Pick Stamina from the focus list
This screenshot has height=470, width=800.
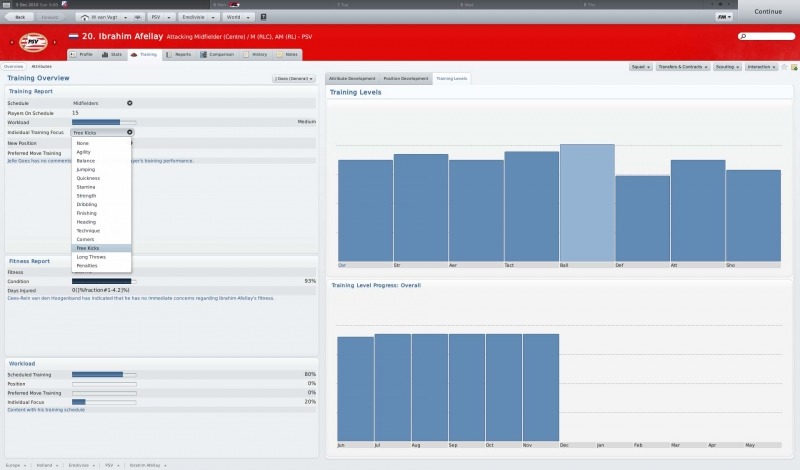tap(86, 186)
